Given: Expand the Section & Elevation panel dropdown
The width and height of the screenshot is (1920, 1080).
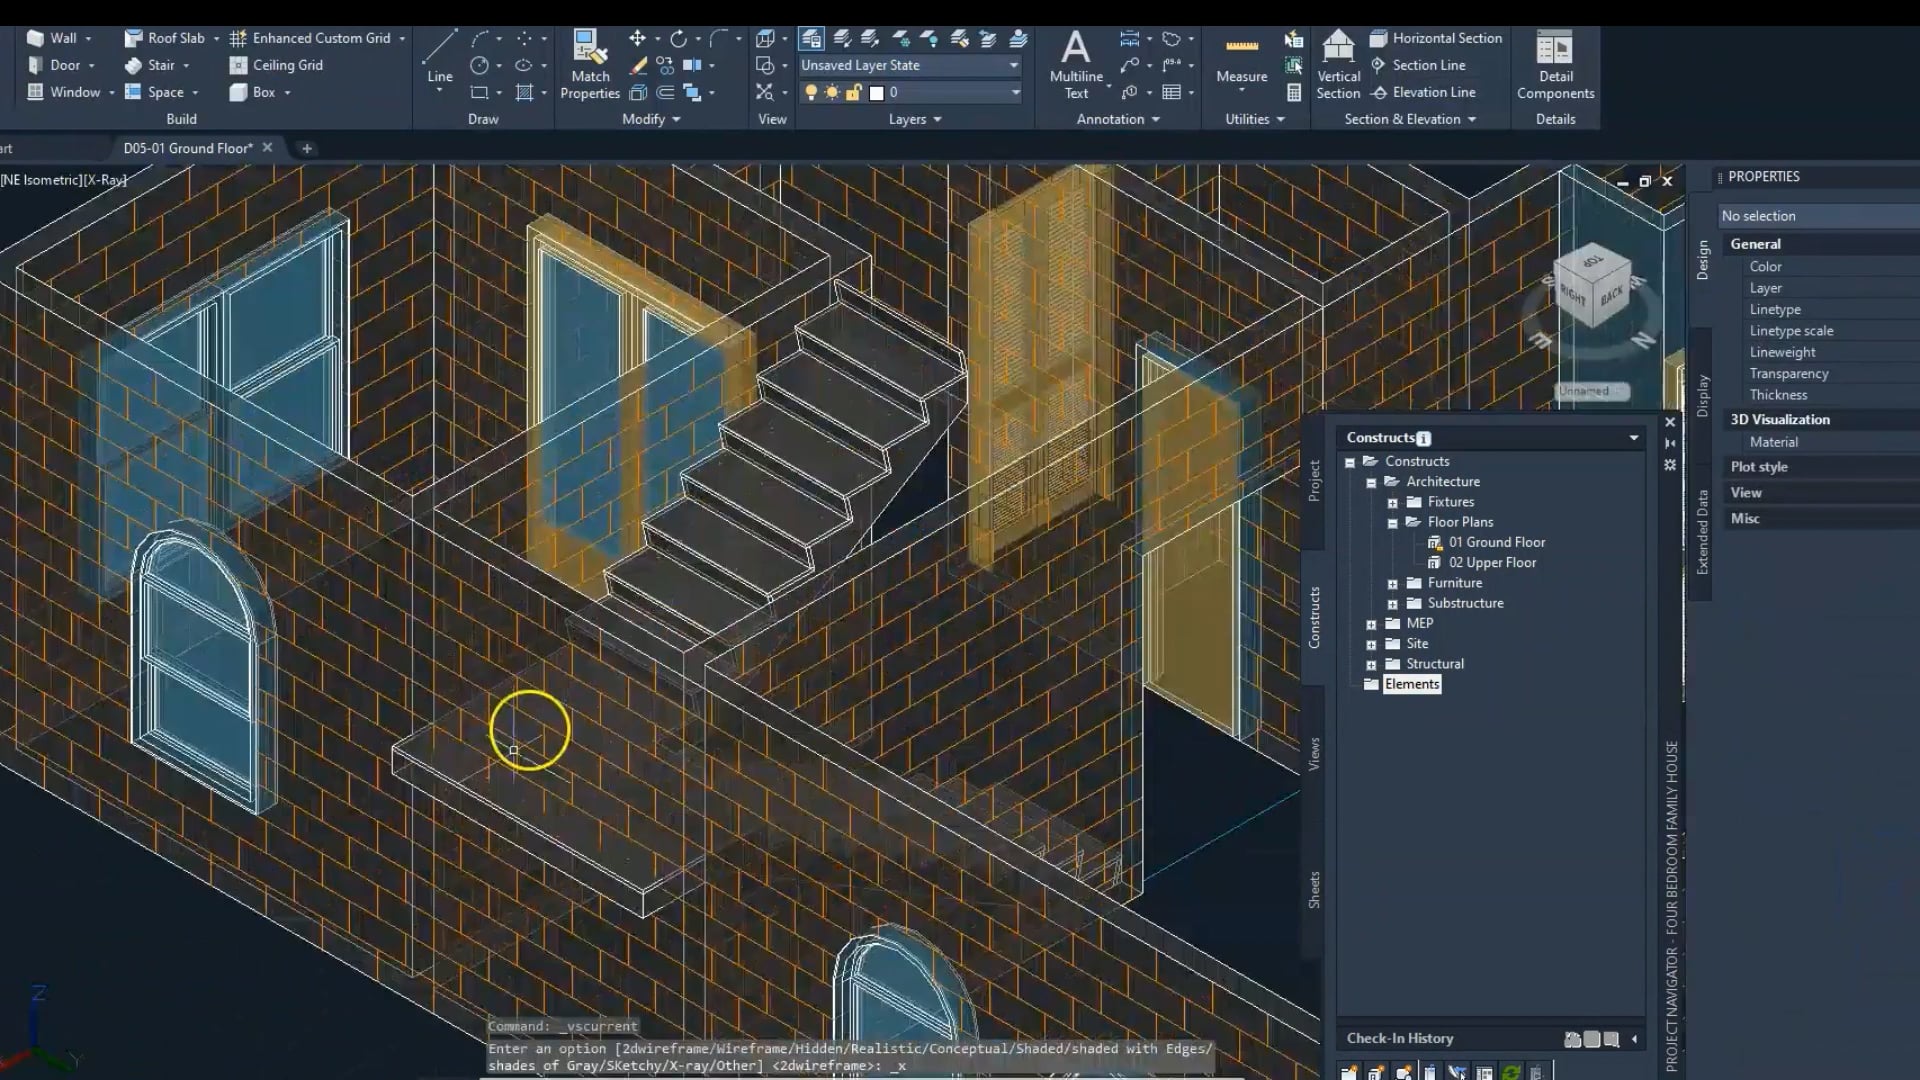Looking at the screenshot, I should (1410, 119).
